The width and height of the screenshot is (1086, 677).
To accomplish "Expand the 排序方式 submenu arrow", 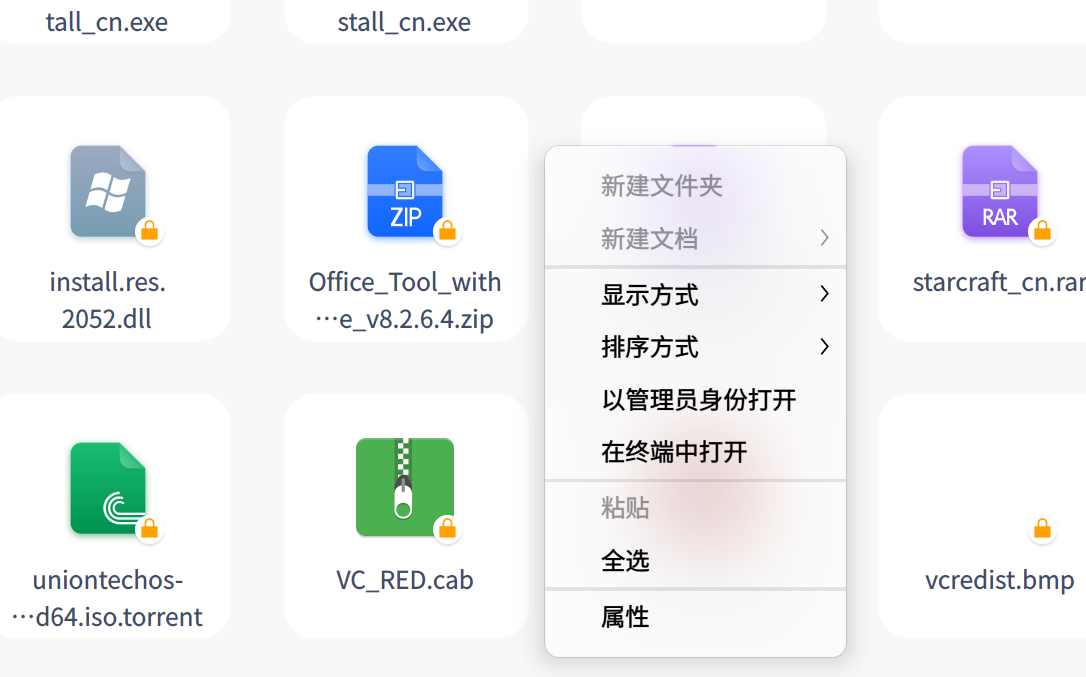I will click(824, 346).
